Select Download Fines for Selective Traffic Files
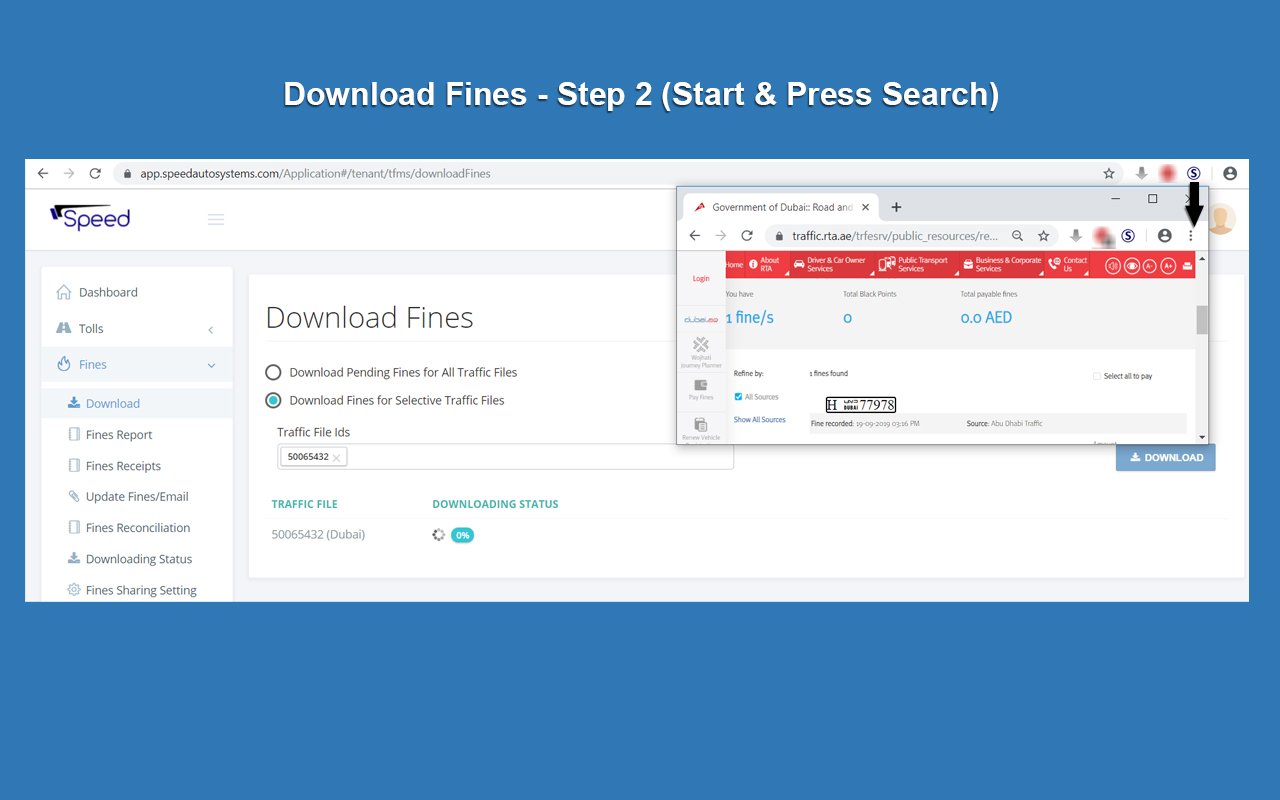Viewport: 1280px width, 800px height. (273, 400)
